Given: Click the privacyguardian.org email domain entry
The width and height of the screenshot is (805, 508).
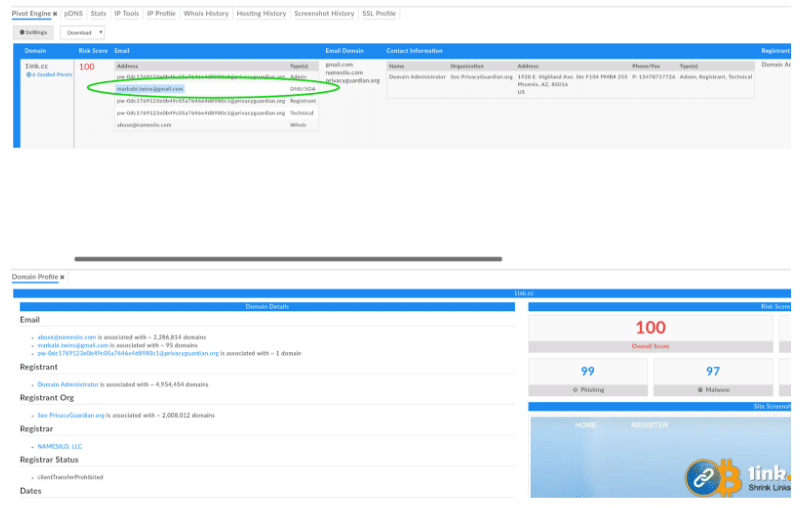Looking at the screenshot, I should (x=353, y=81).
